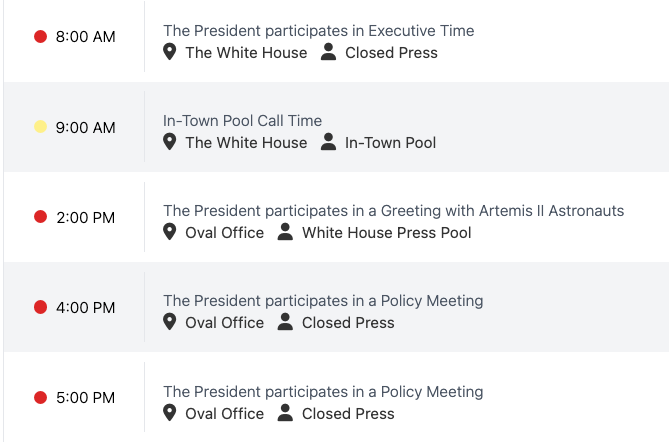Click the location pin in the 9:00 AM row
Screen dimensions: 669x442
[x=170, y=143]
